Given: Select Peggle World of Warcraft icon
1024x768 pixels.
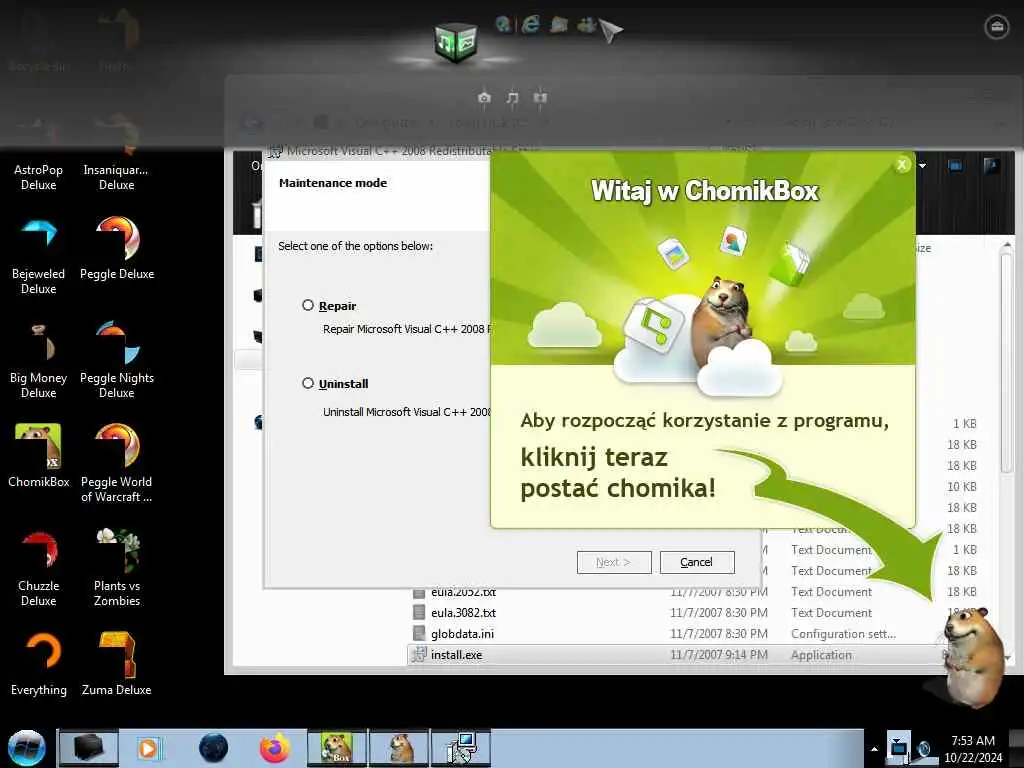Looking at the screenshot, I should pos(117,464).
